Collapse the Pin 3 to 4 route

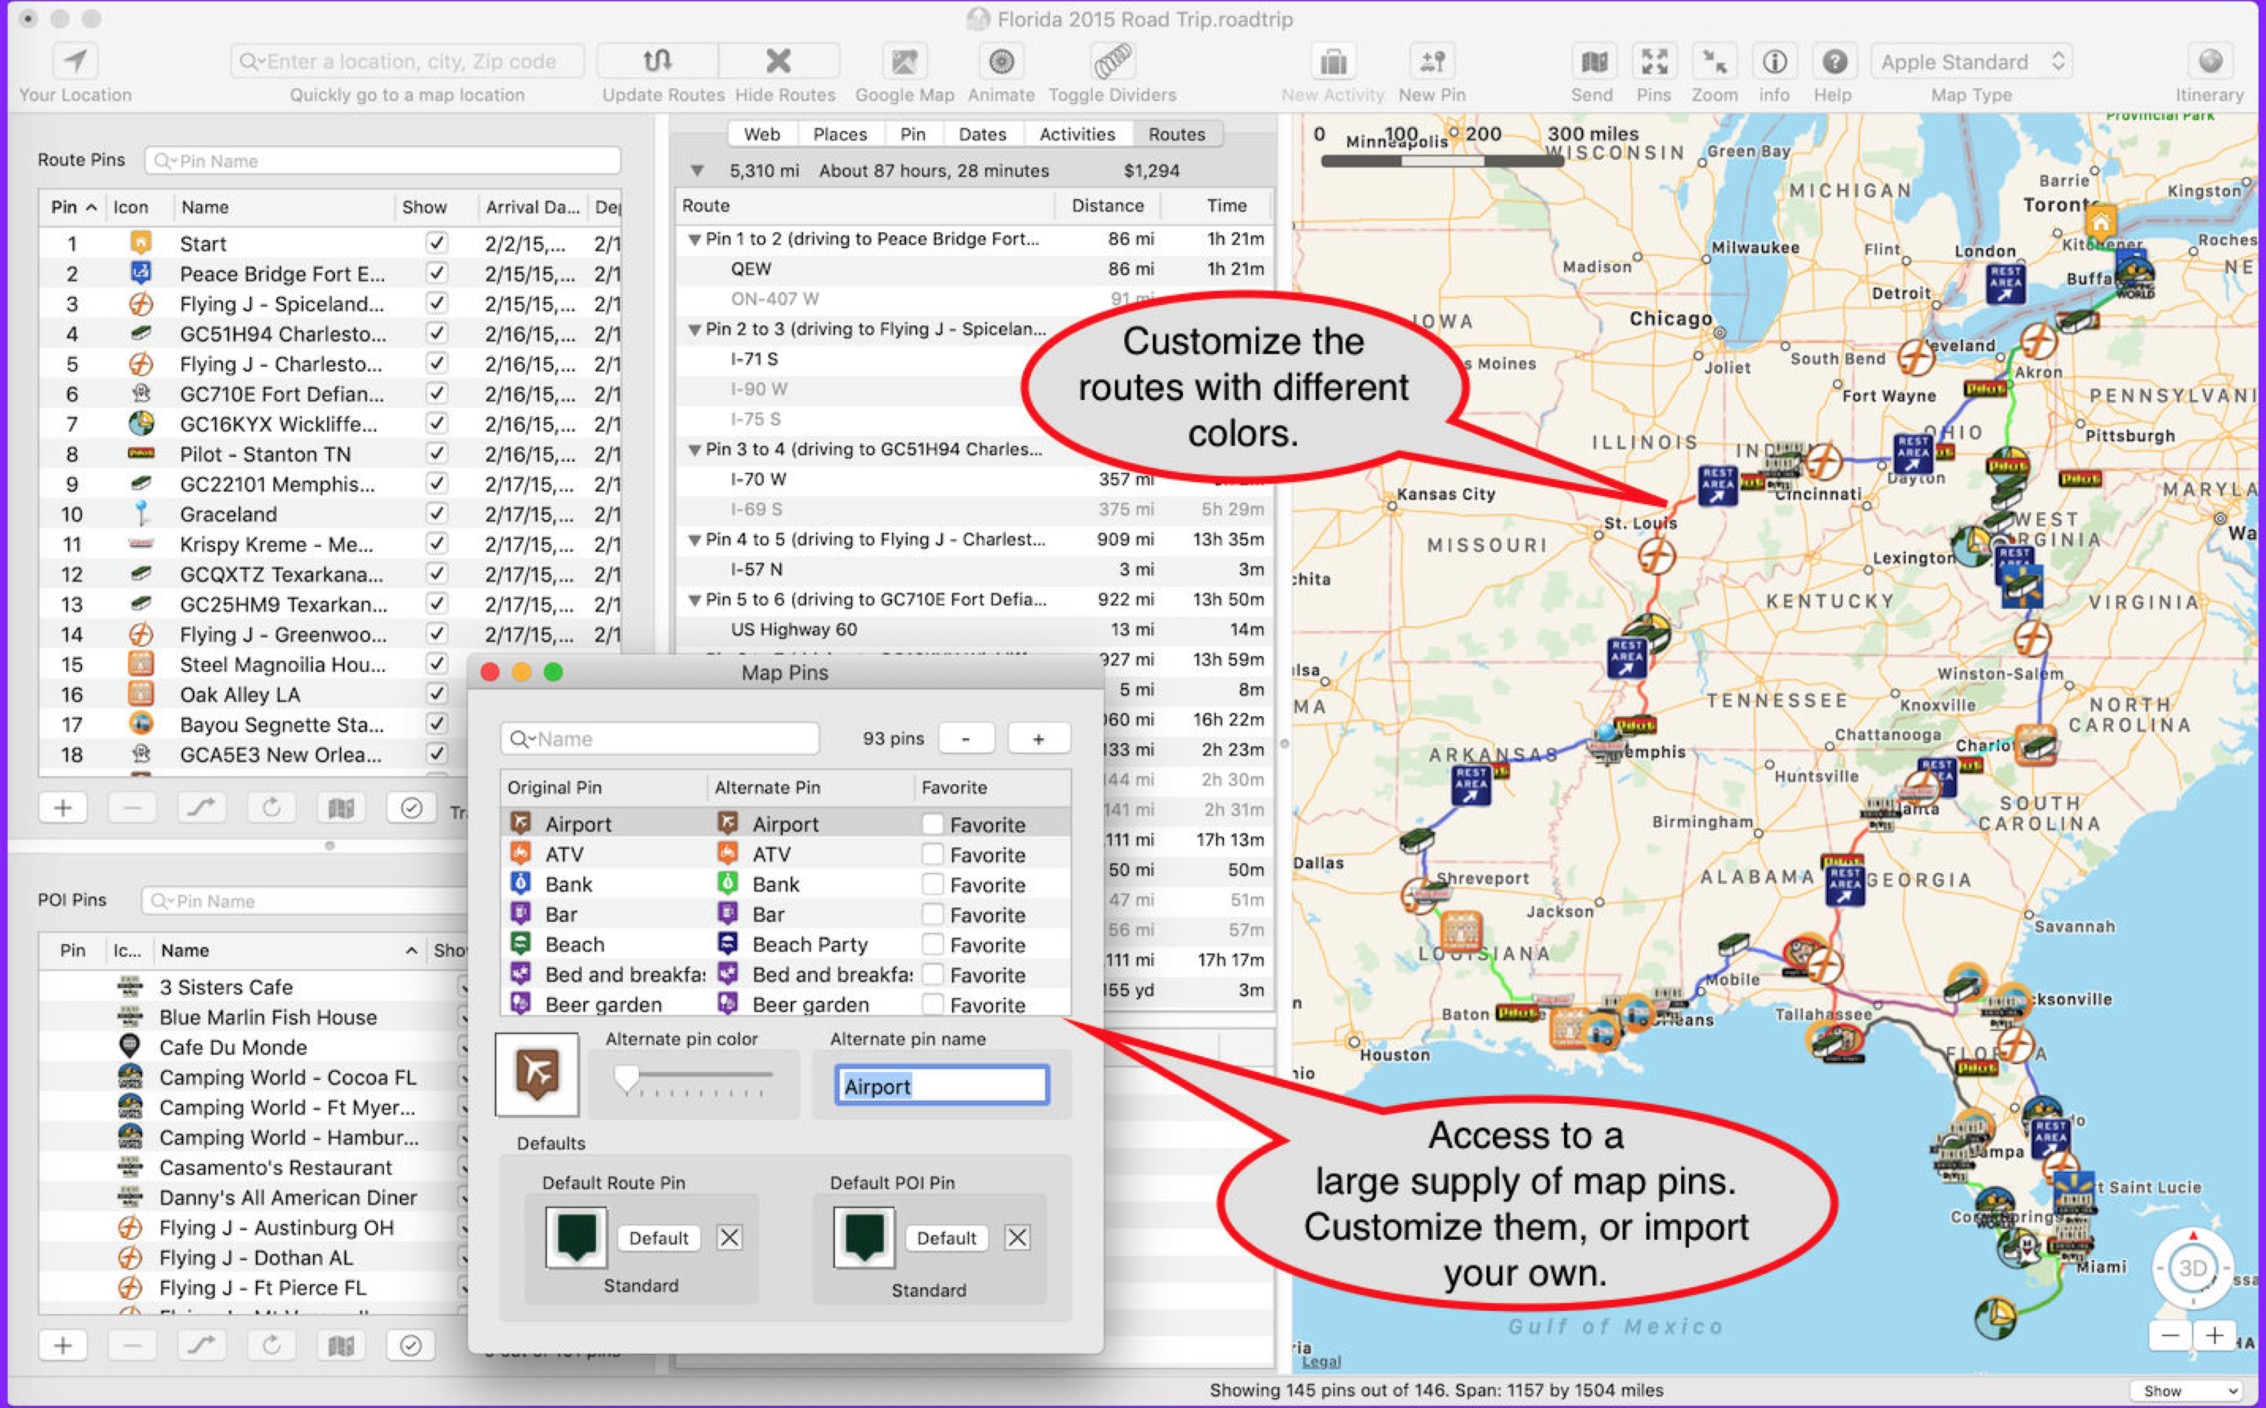click(693, 450)
